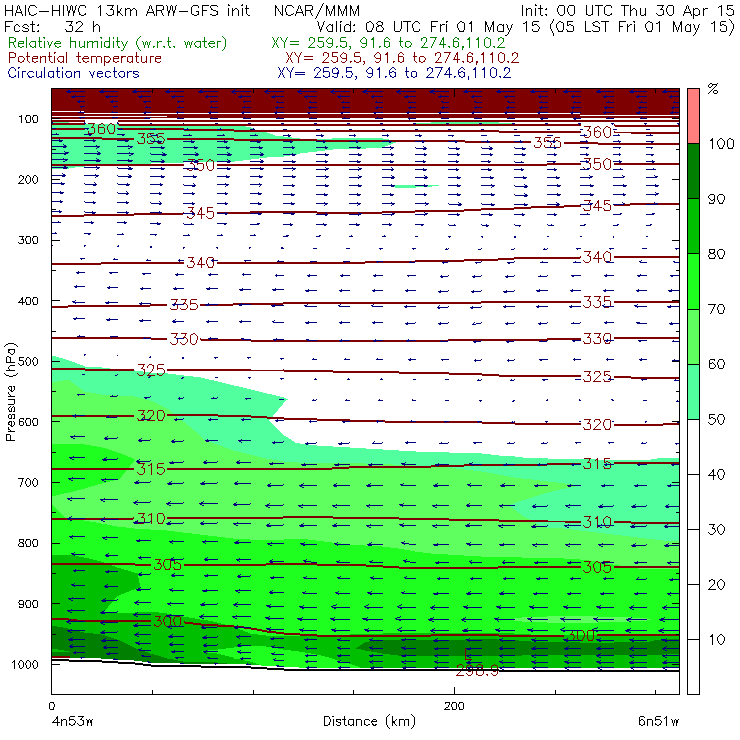Click the left '360' contour label
Image resolution: width=740 pixels, height=740 pixels.
(101, 129)
